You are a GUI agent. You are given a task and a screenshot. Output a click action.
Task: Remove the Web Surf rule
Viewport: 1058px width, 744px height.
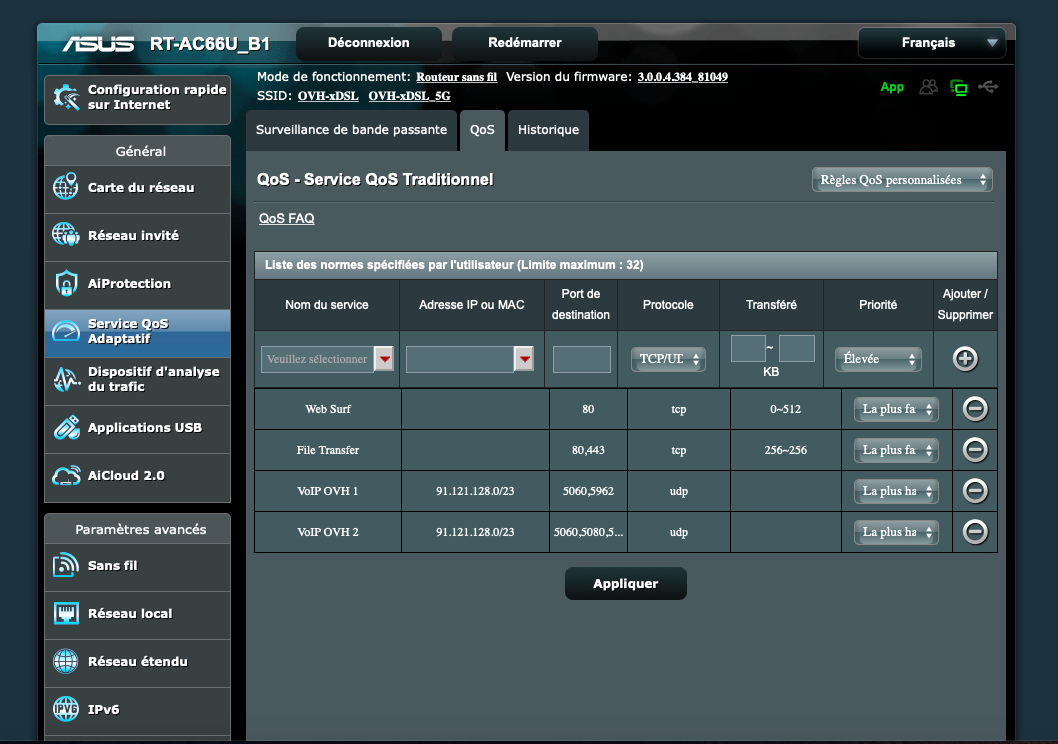(975, 409)
